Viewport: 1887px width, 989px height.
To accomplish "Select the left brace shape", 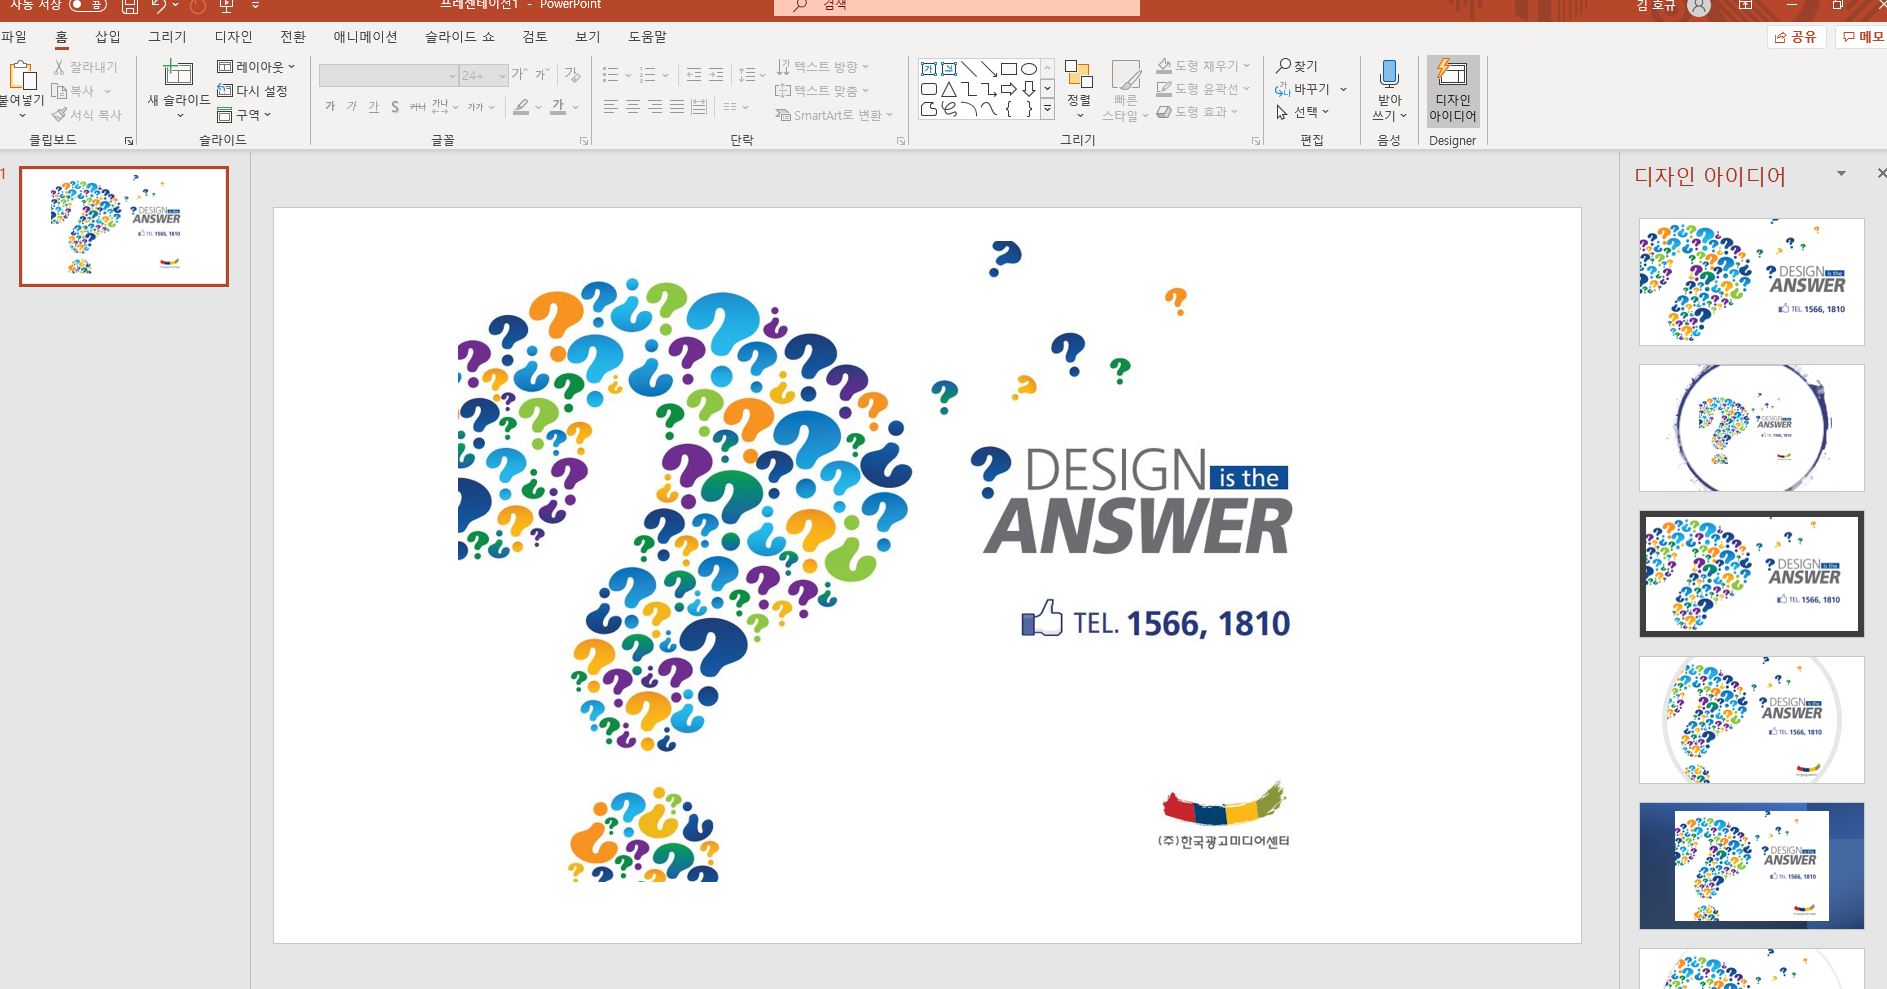I will [x=1009, y=109].
